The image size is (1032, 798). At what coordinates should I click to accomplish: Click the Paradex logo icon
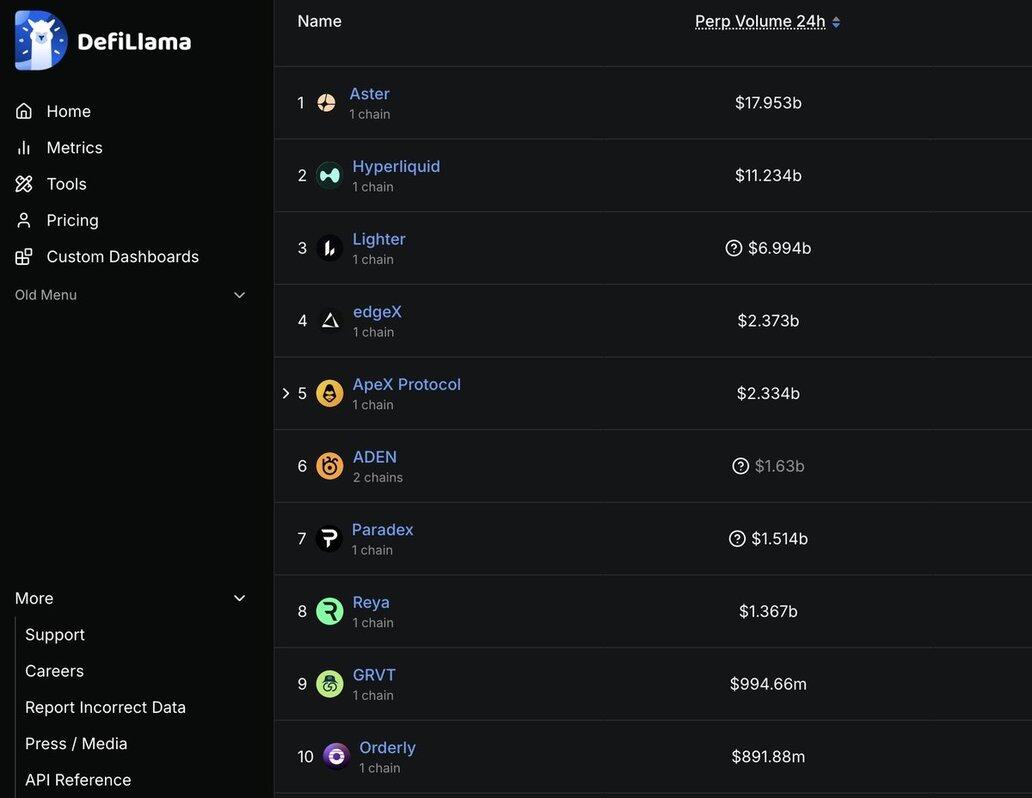(x=328, y=539)
